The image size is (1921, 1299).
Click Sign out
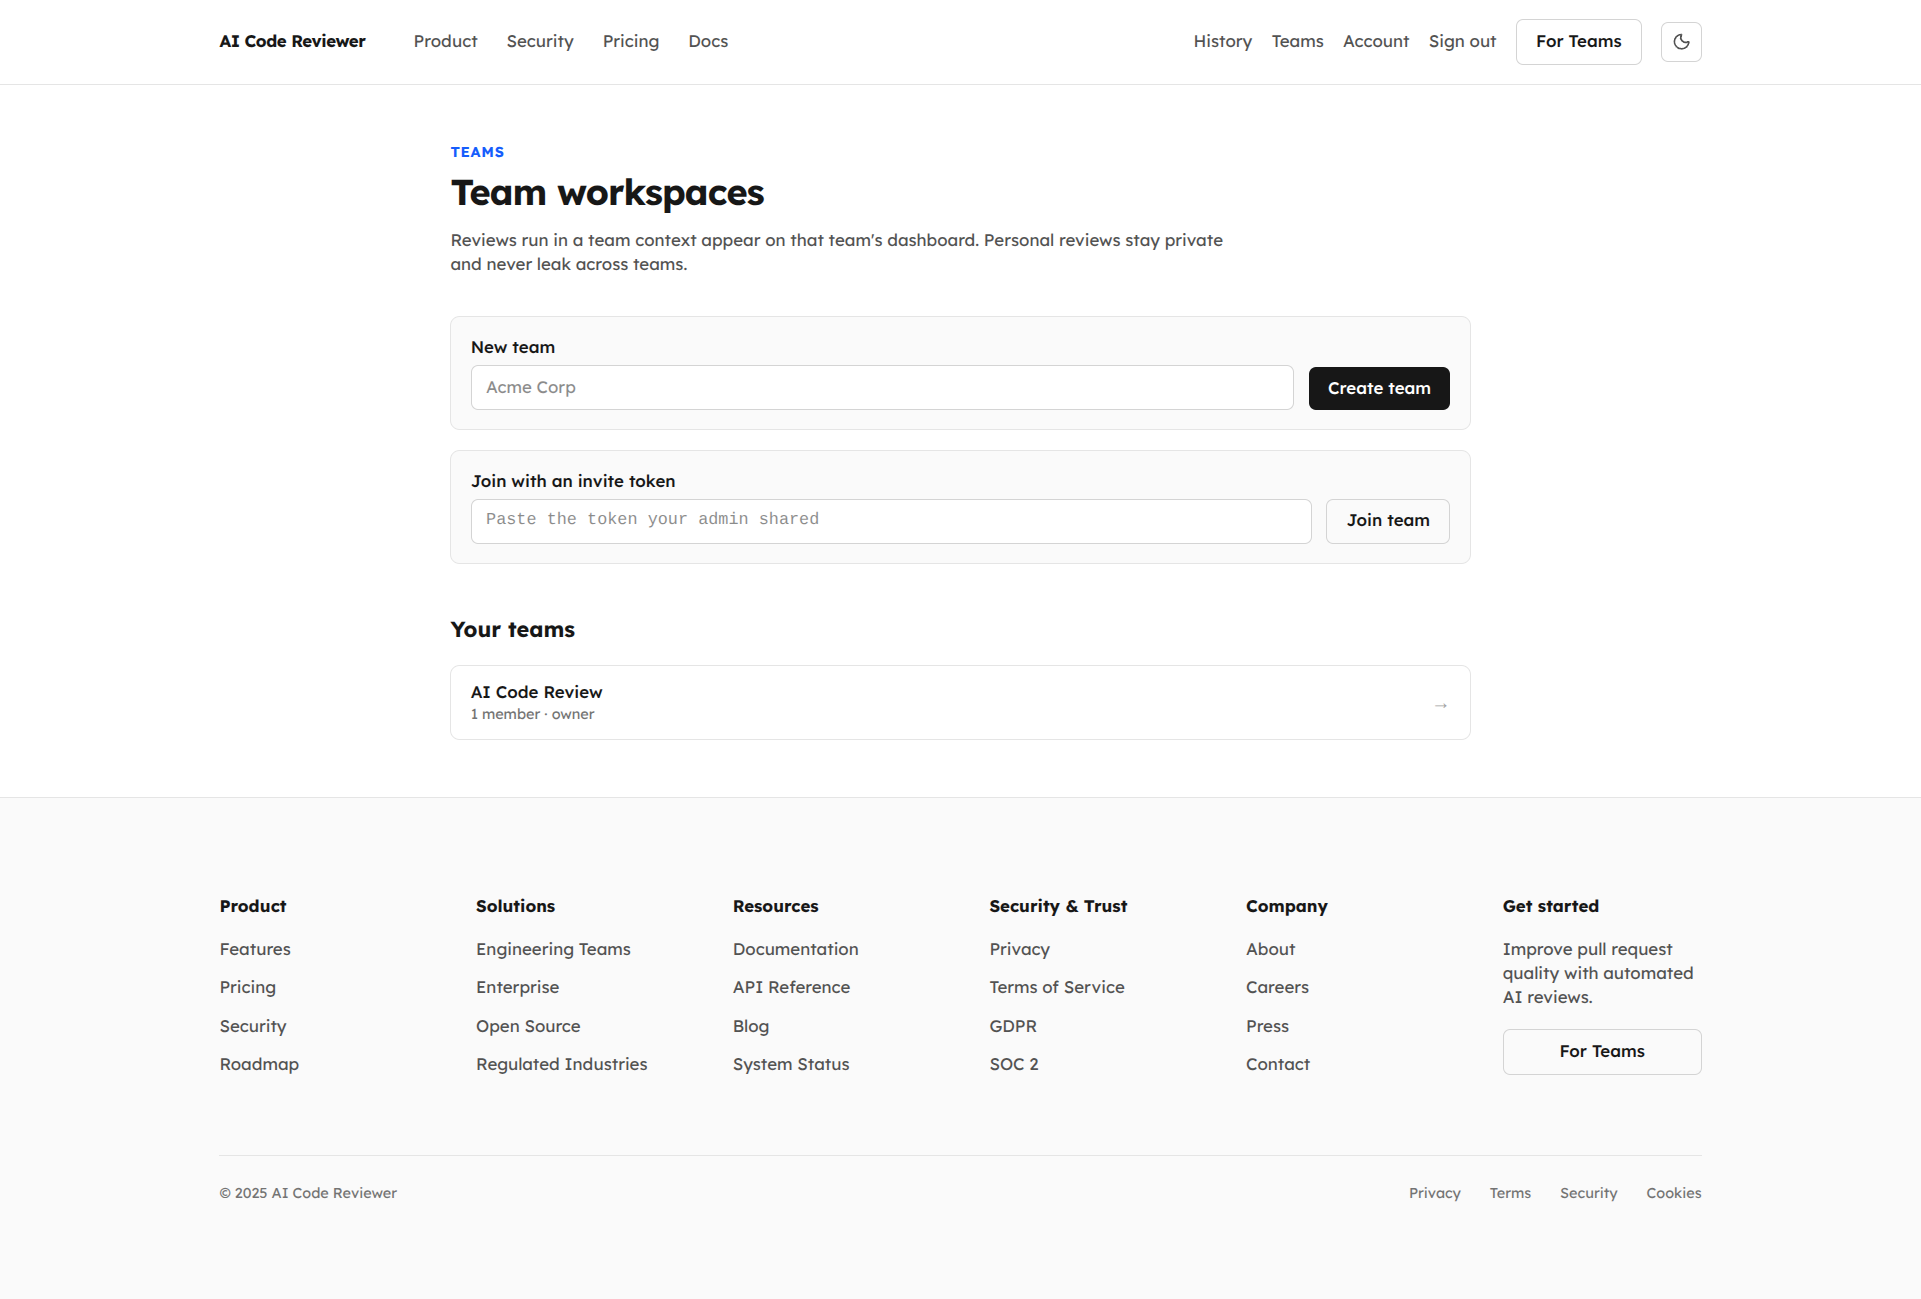pos(1462,41)
